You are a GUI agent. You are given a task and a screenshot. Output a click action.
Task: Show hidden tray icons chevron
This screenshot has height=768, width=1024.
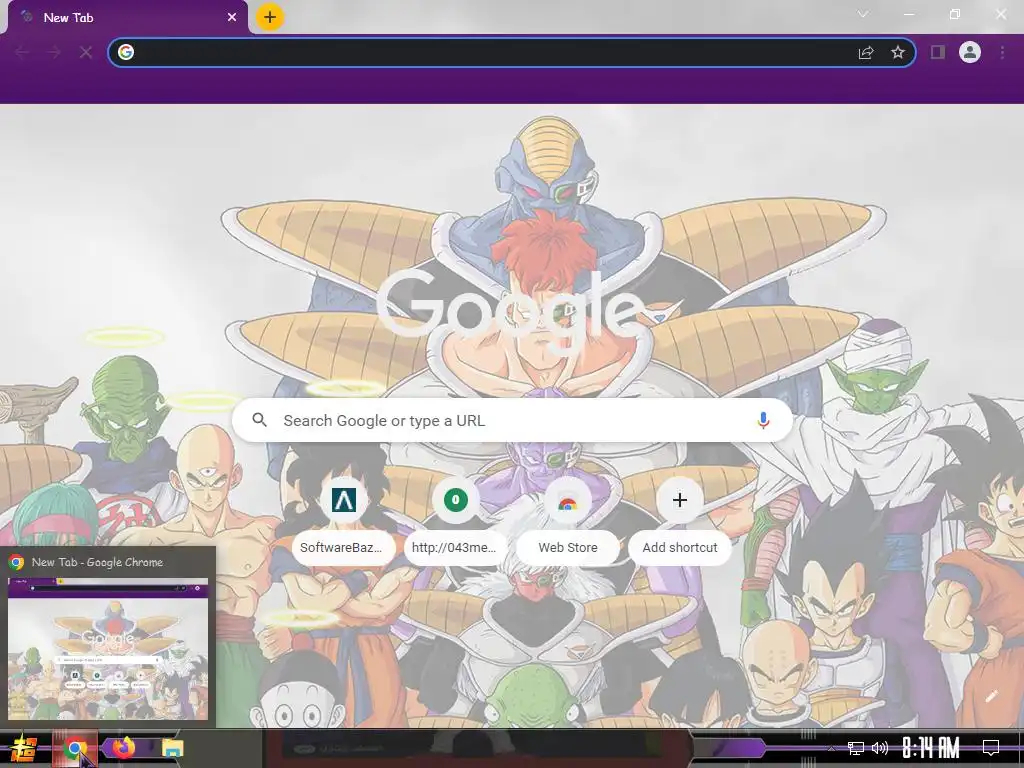[831, 748]
